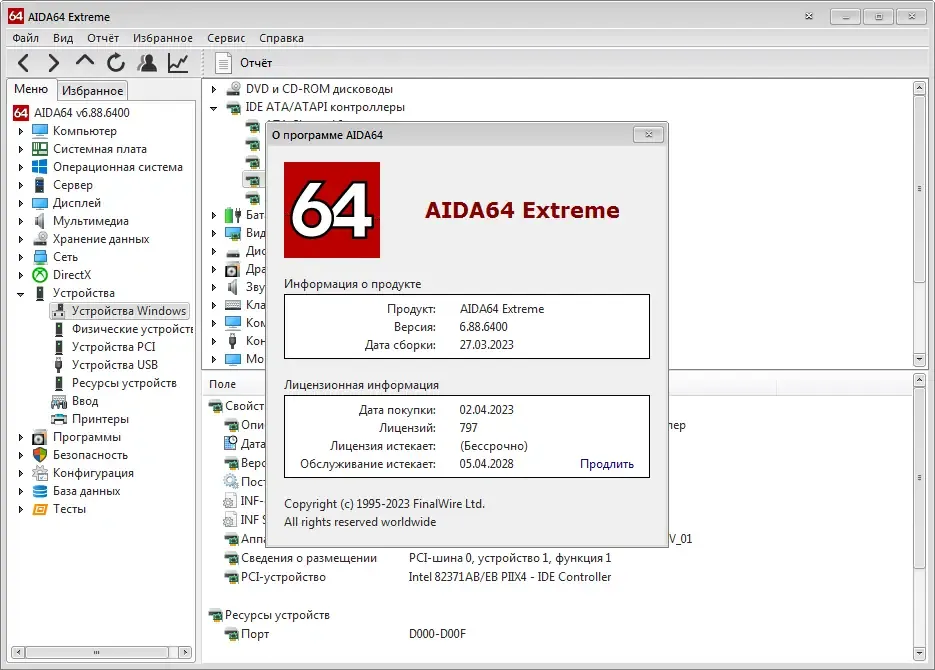Open the Безопасность shield item

point(90,455)
